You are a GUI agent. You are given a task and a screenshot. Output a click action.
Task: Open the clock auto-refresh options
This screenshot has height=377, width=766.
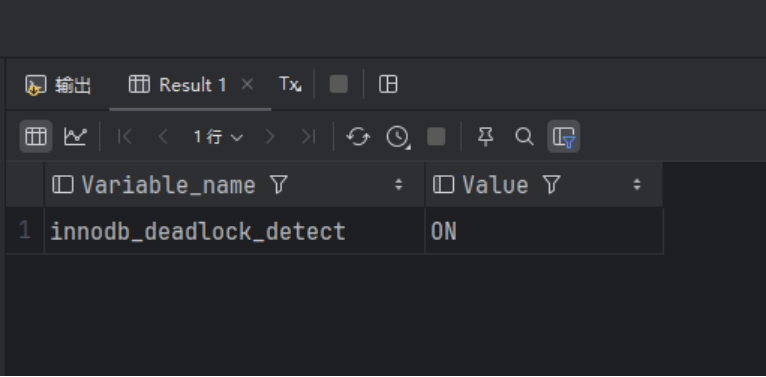pyautogui.click(x=398, y=136)
